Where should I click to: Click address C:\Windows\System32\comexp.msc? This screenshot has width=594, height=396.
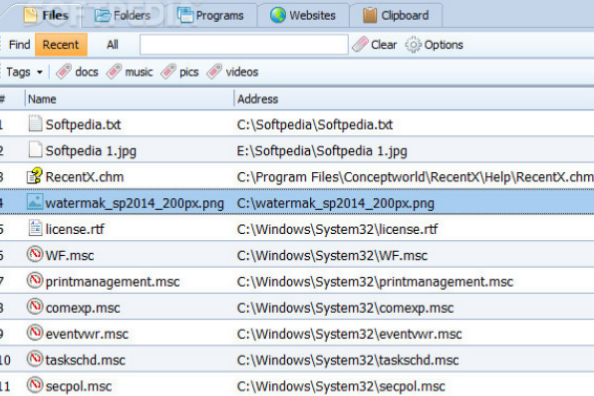pyautogui.click(x=345, y=308)
